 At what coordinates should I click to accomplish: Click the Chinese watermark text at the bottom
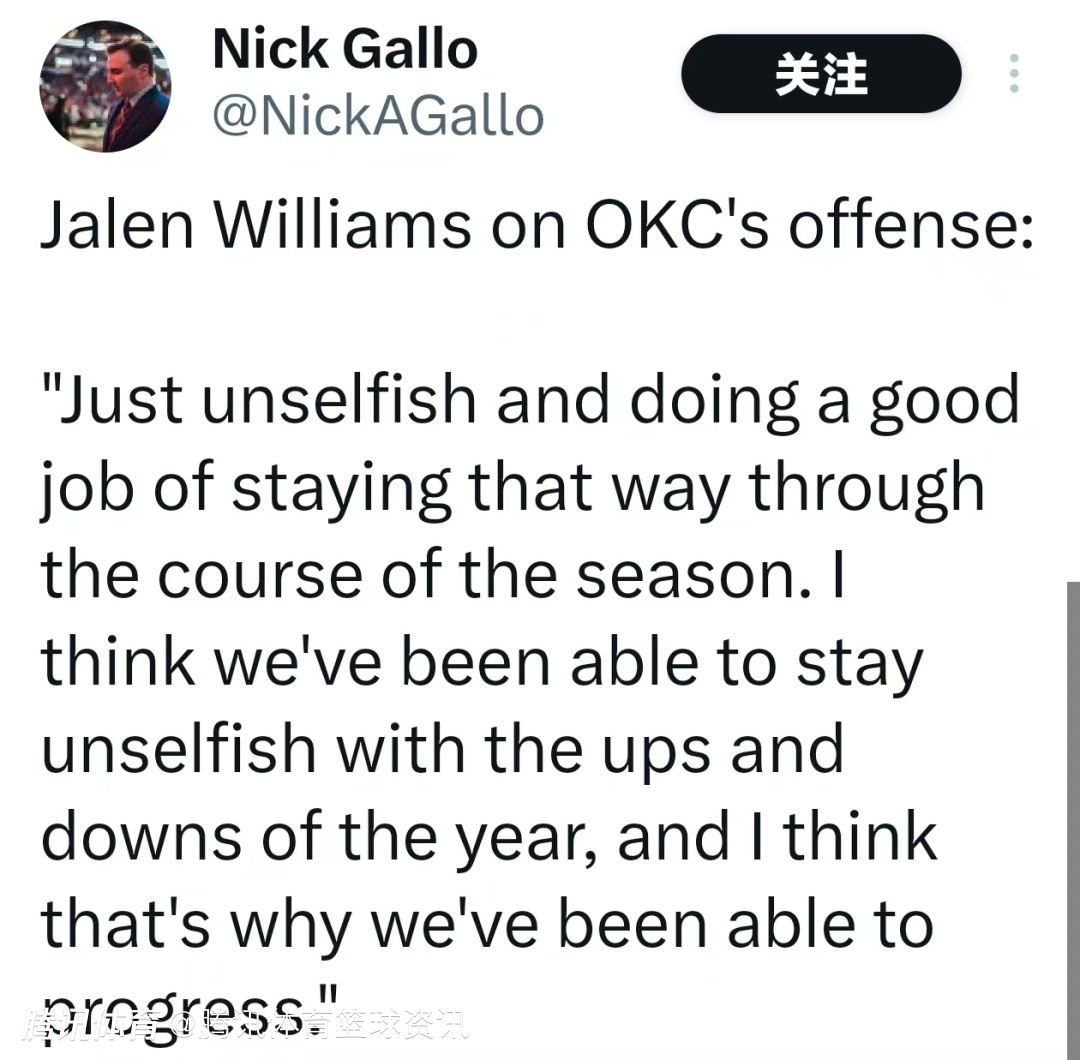(245, 1026)
